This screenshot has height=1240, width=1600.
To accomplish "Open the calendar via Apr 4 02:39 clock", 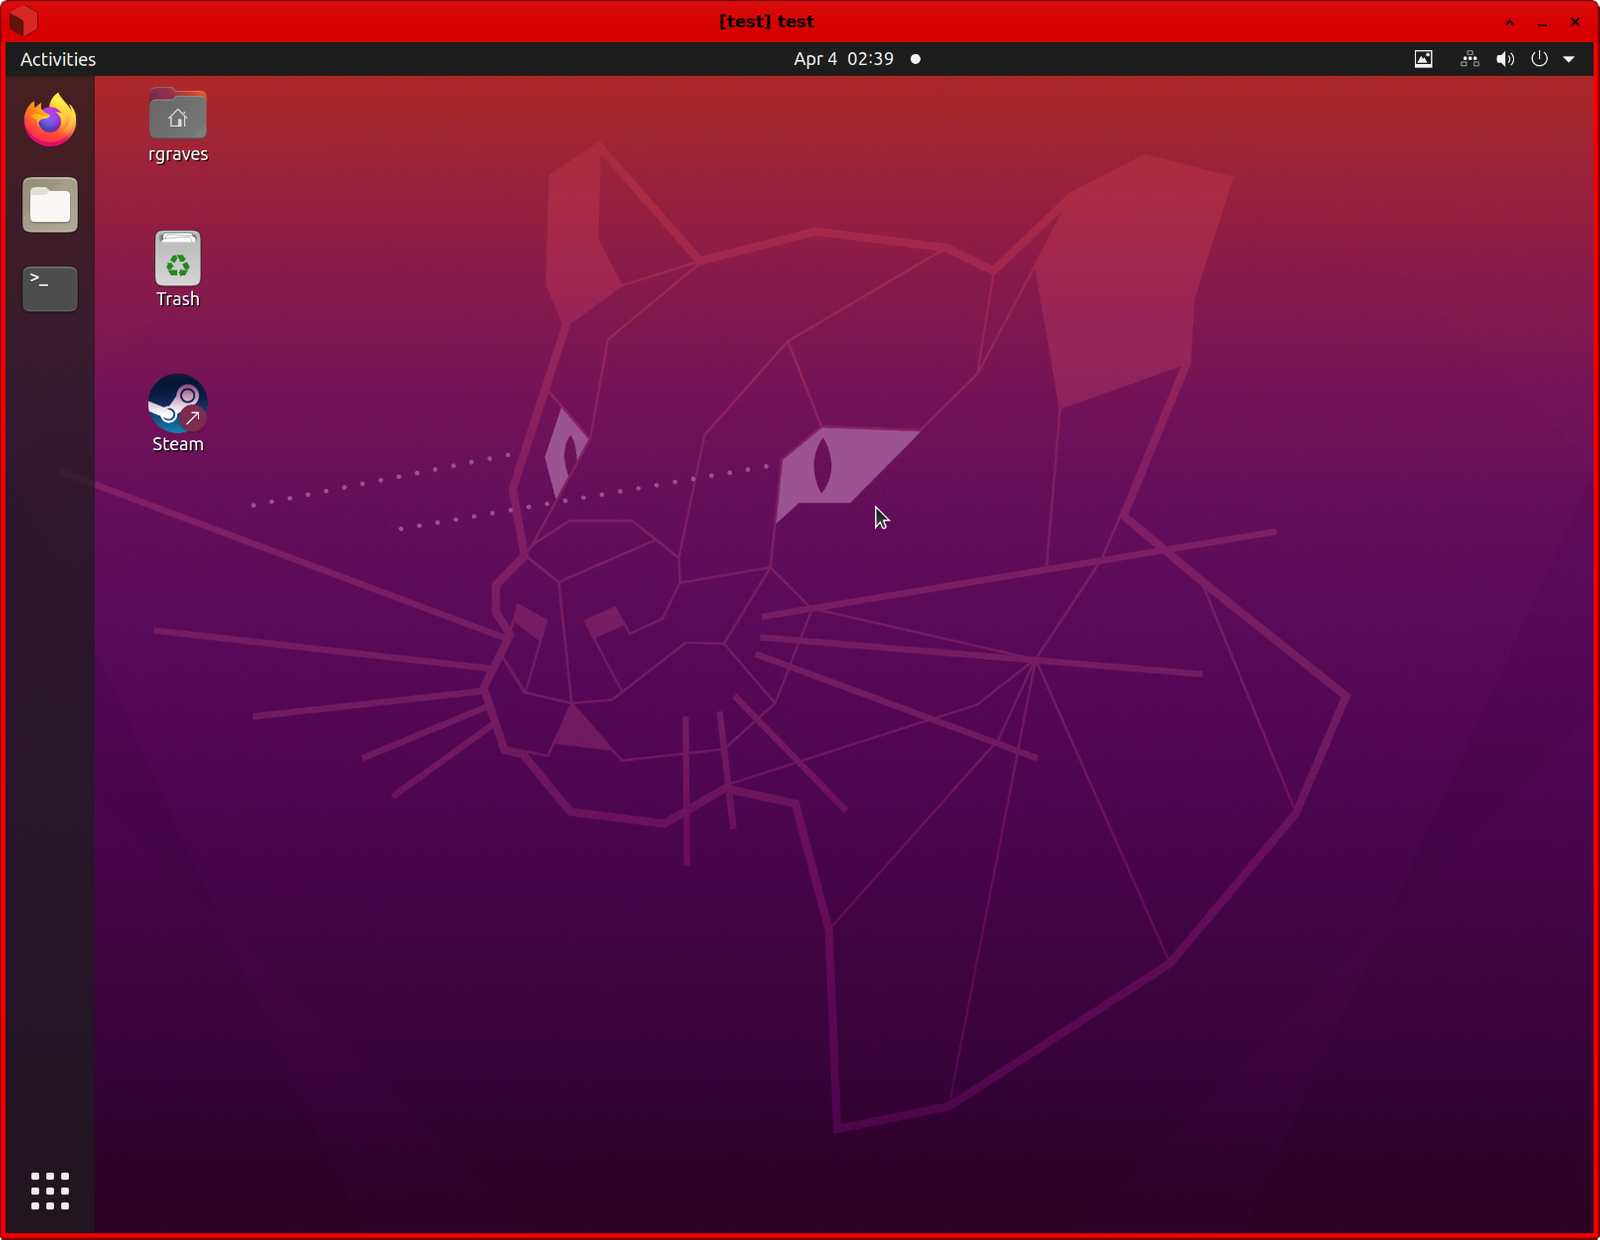I will (843, 59).
